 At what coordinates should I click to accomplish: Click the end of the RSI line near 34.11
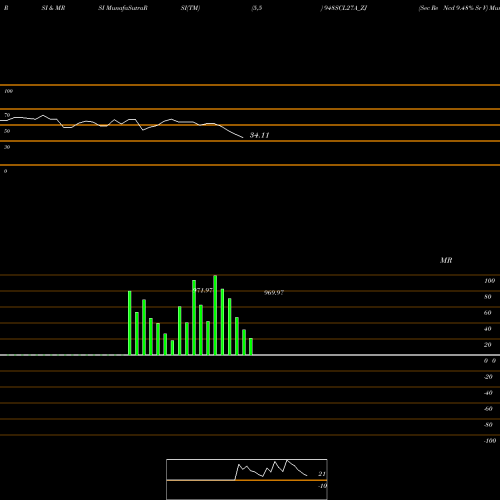[243, 137]
